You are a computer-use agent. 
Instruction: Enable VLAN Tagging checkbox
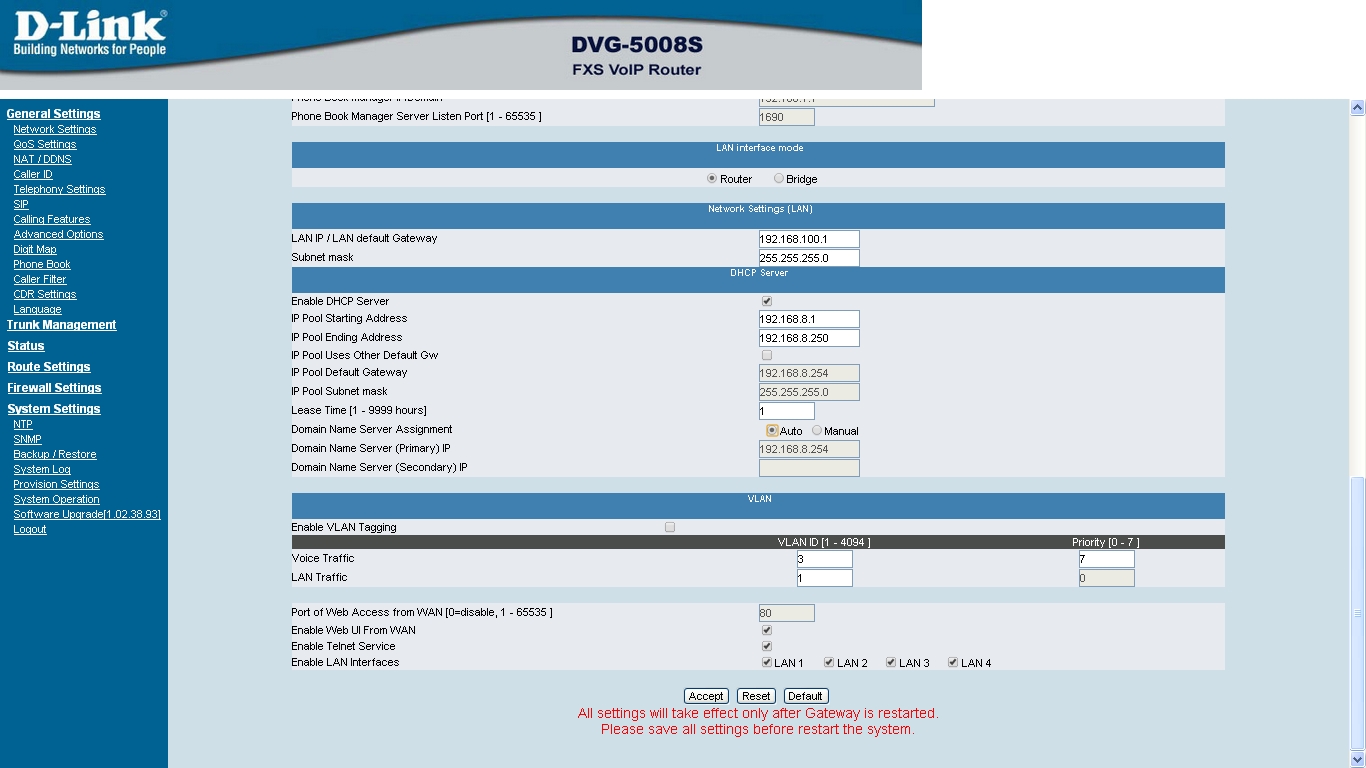point(670,527)
